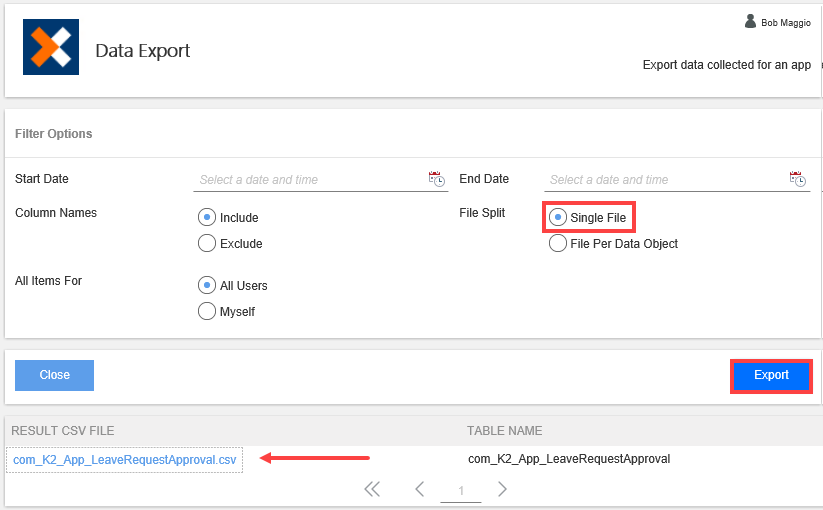Select Myself radio button
The height and width of the screenshot is (510, 823).
point(207,311)
